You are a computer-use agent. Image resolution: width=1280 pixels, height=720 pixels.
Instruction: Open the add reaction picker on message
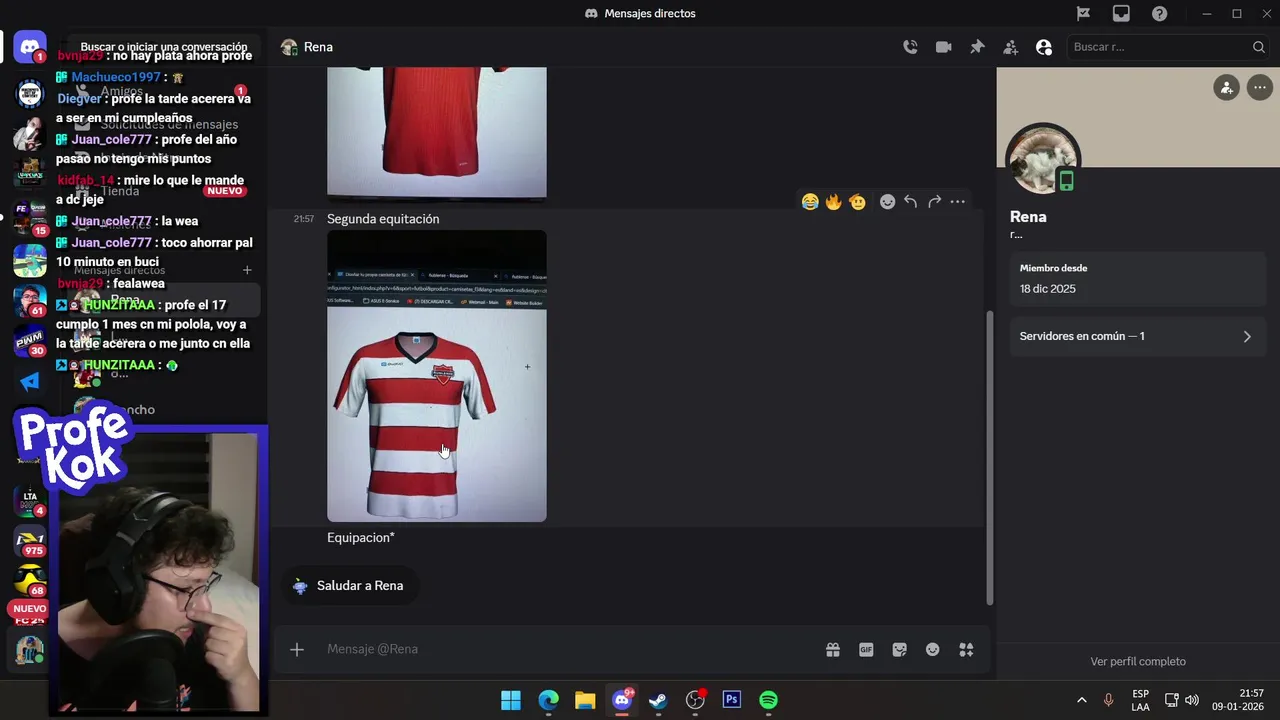887,202
